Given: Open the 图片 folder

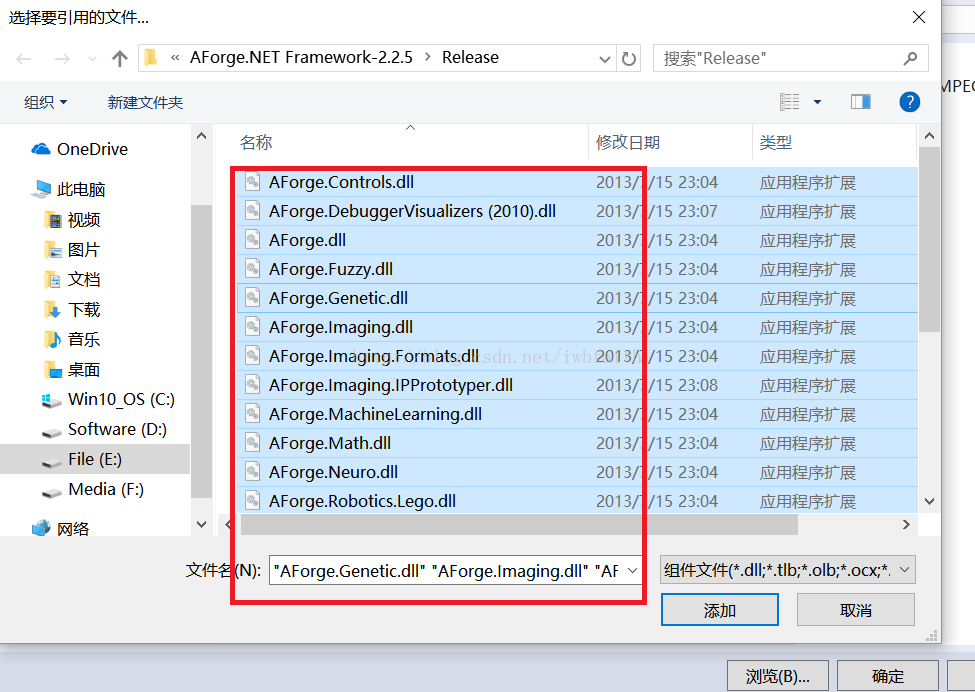Looking at the screenshot, I should (73, 250).
